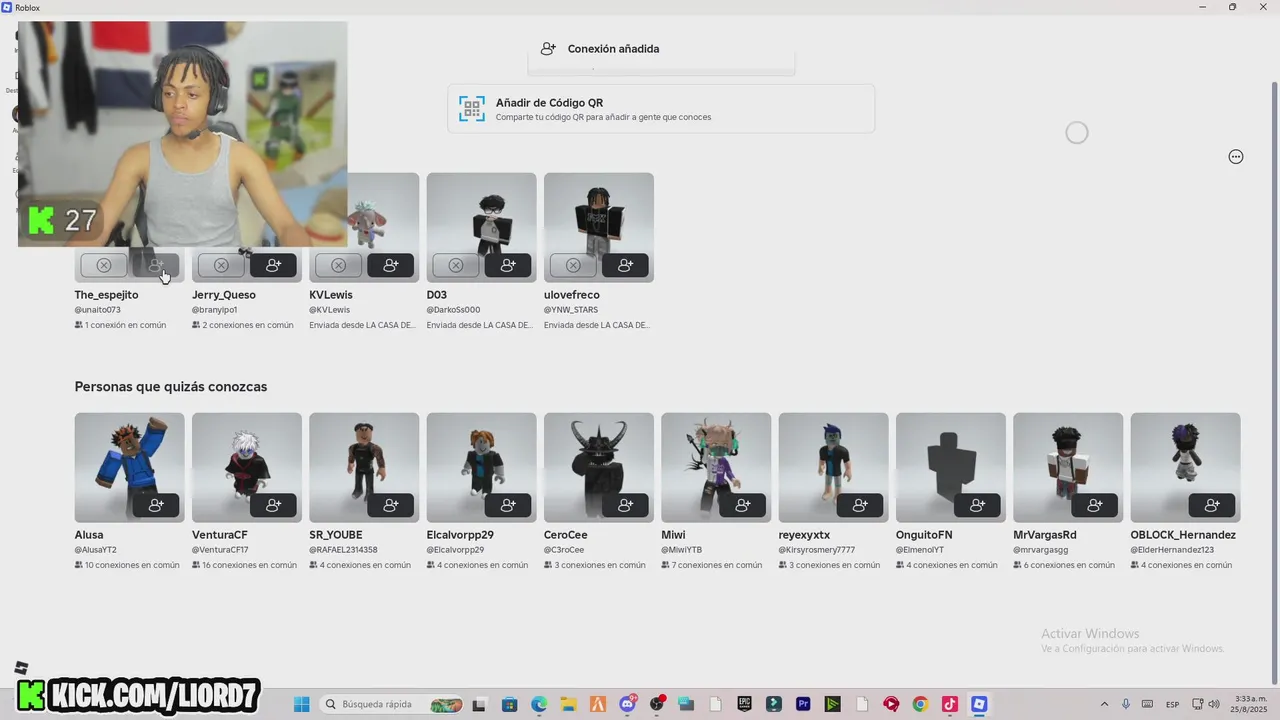Click the QR code icon
The width and height of the screenshot is (1280, 720).
[472, 109]
